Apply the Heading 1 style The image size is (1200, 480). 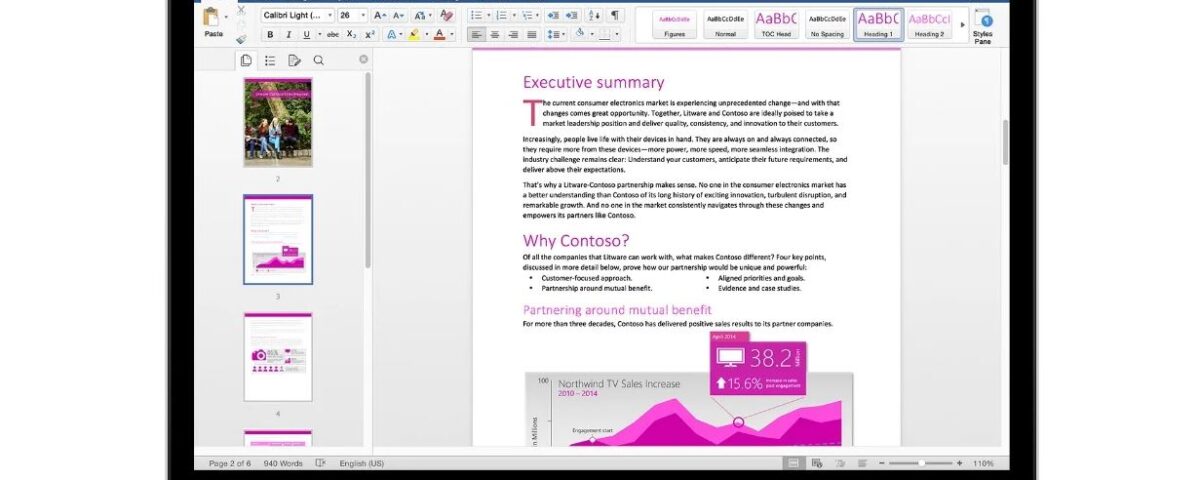pos(878,24)
